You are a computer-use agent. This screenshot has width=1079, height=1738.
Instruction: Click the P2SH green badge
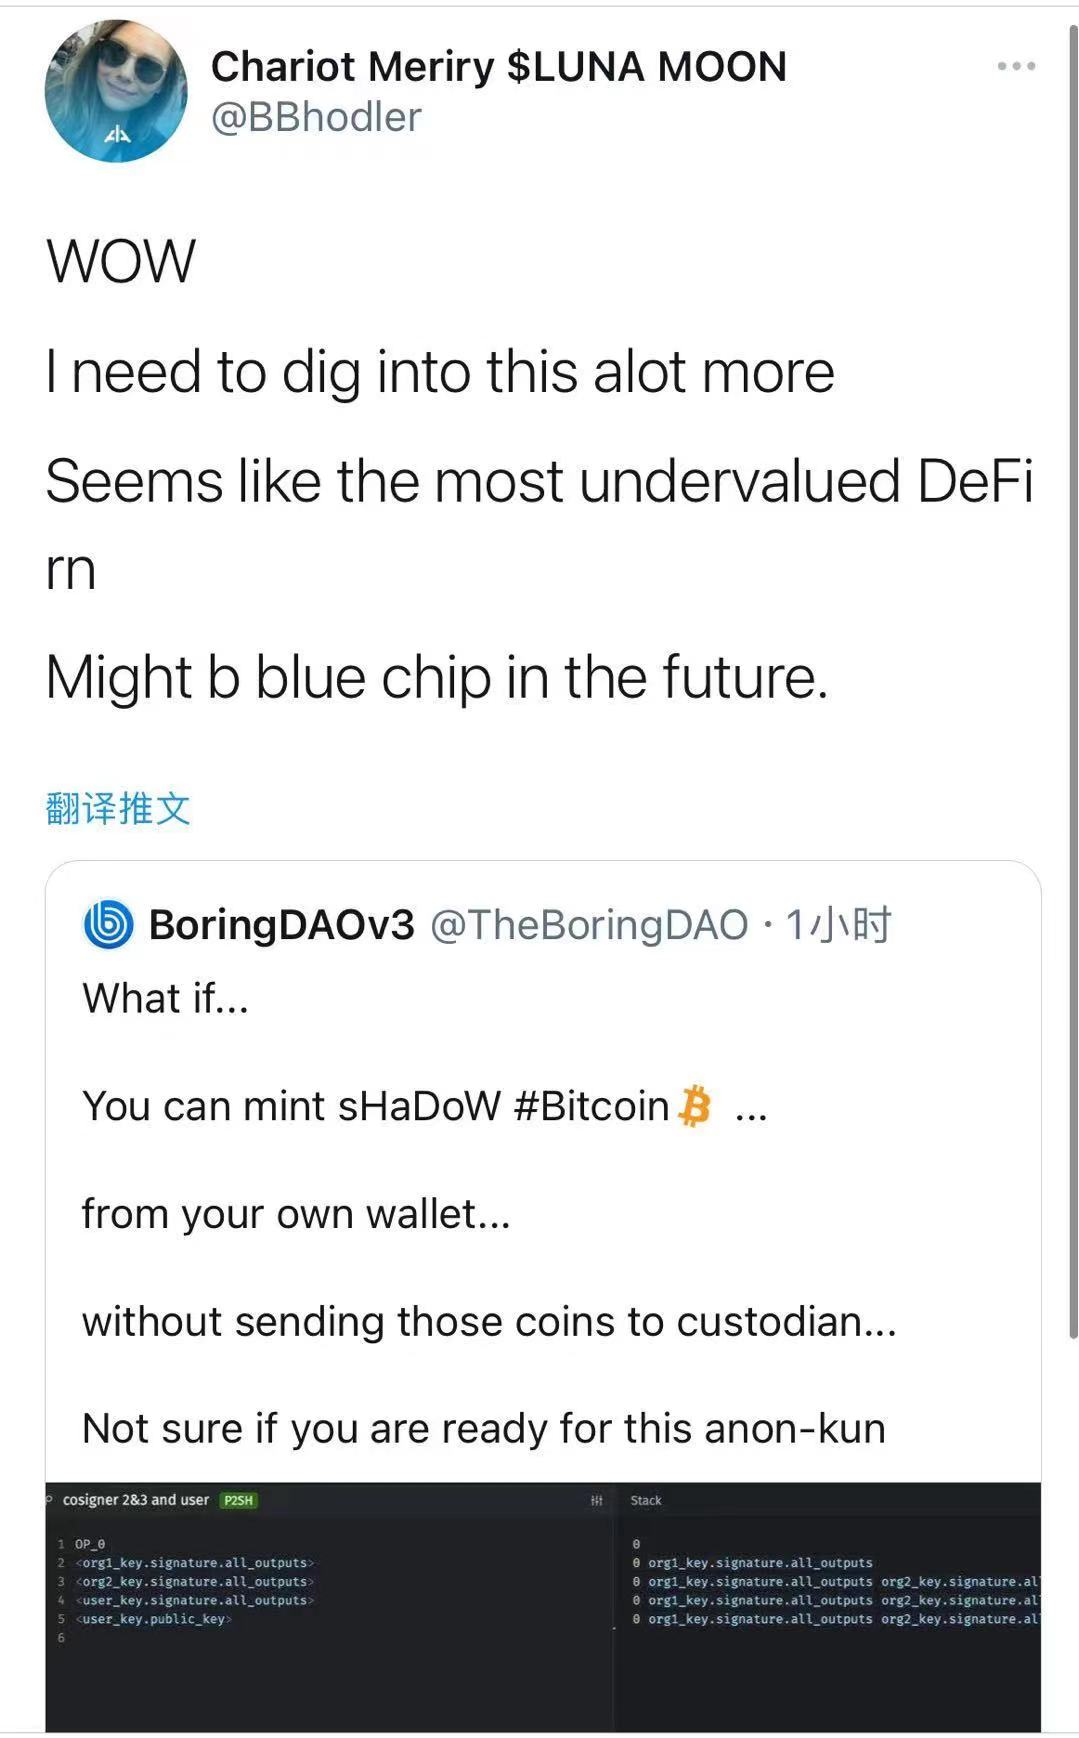tap(239, 1500)
